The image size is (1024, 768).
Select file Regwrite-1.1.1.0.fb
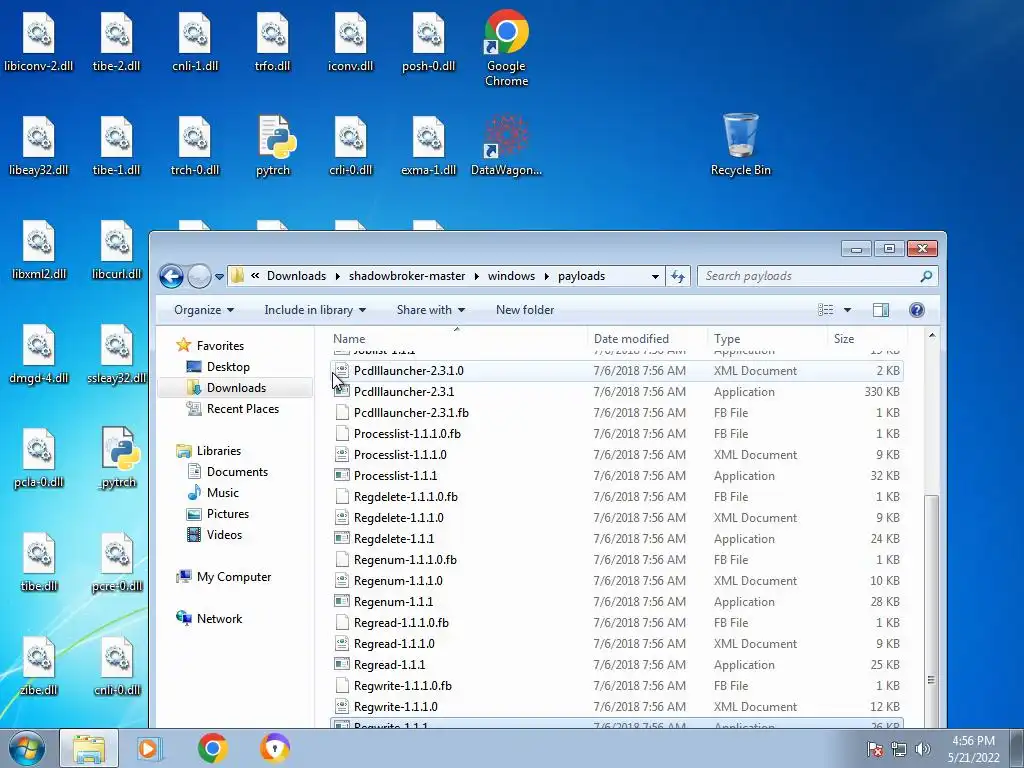coord(616,686)
